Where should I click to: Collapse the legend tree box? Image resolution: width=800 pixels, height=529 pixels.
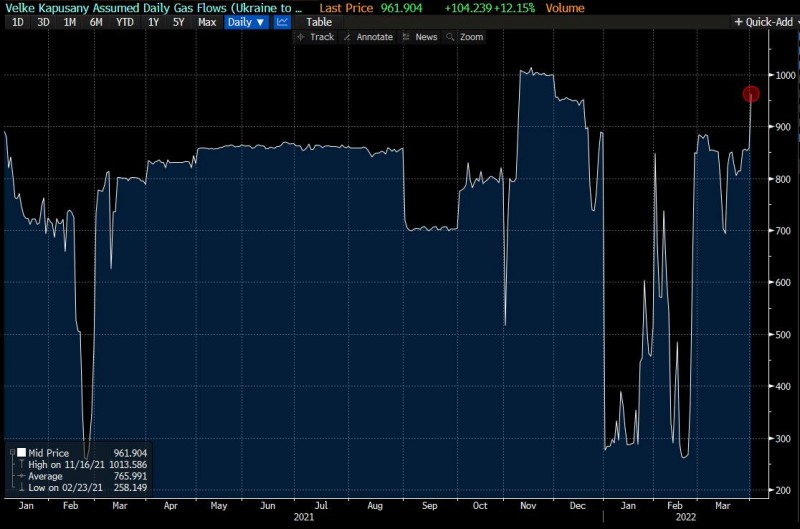[x=10, y=453]
